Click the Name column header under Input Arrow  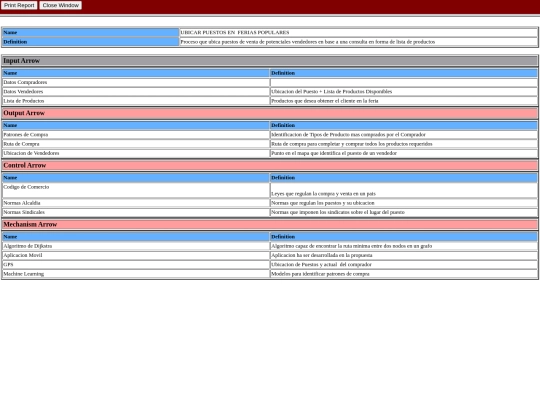point(136,73)
